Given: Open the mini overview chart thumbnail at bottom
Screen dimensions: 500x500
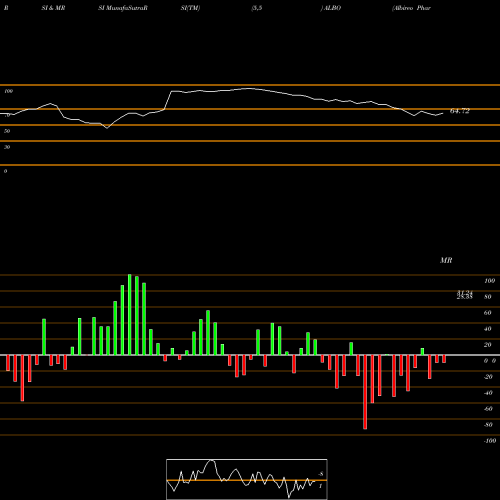Looking at the screenshot, I should point(247,479).
